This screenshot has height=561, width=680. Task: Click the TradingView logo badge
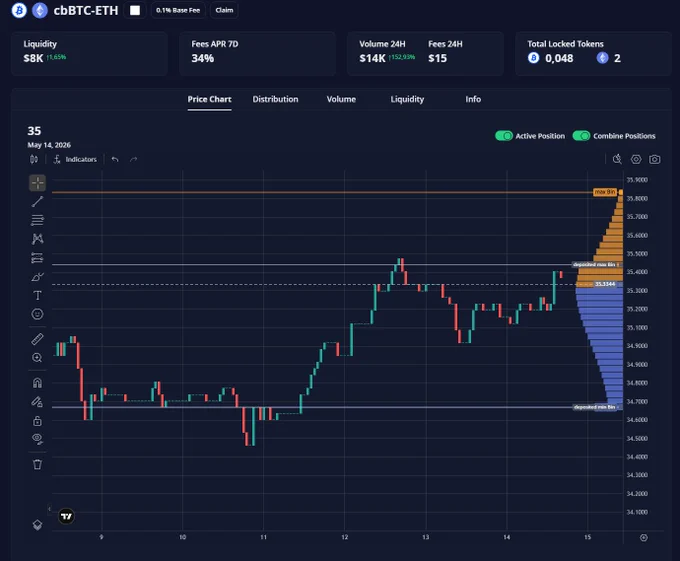66,516
